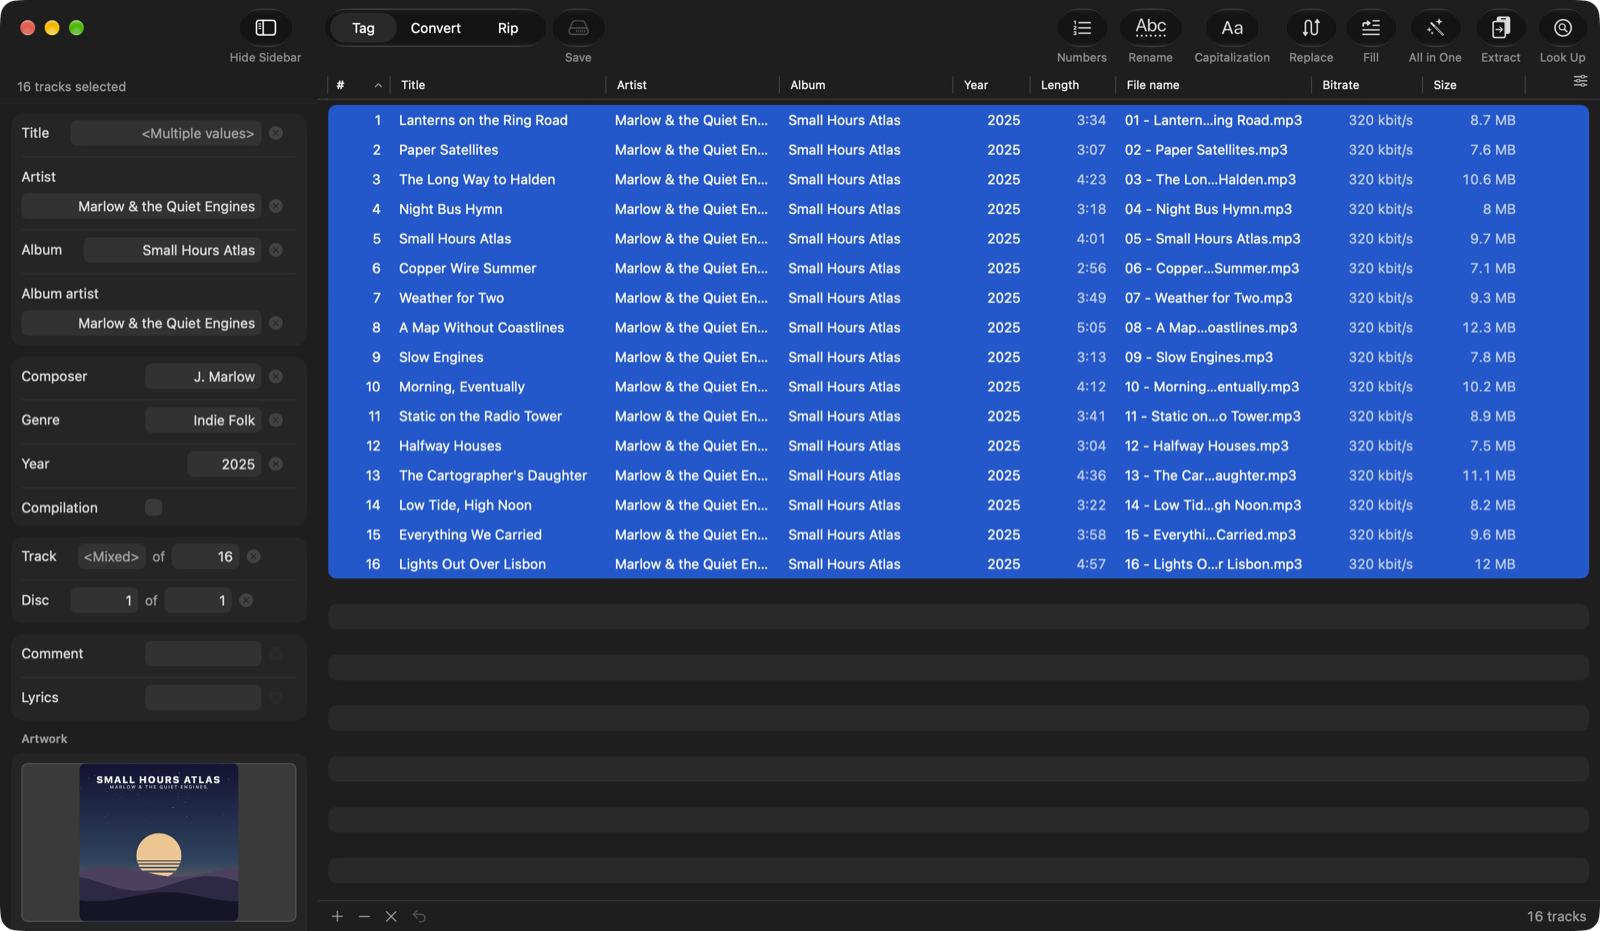Select the track 'Paper Satellites'
1600x931 pixels.
pyautogui.click(x=958, y=150)
